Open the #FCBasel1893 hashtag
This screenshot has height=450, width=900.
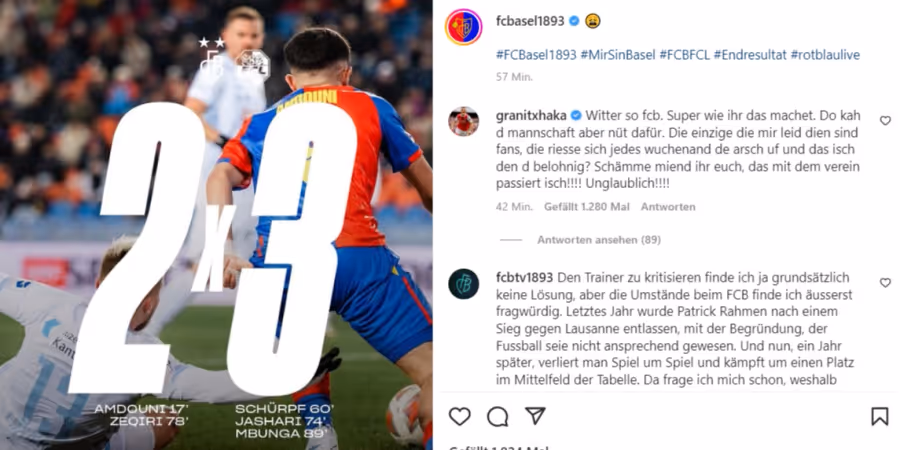coord(536,55)
